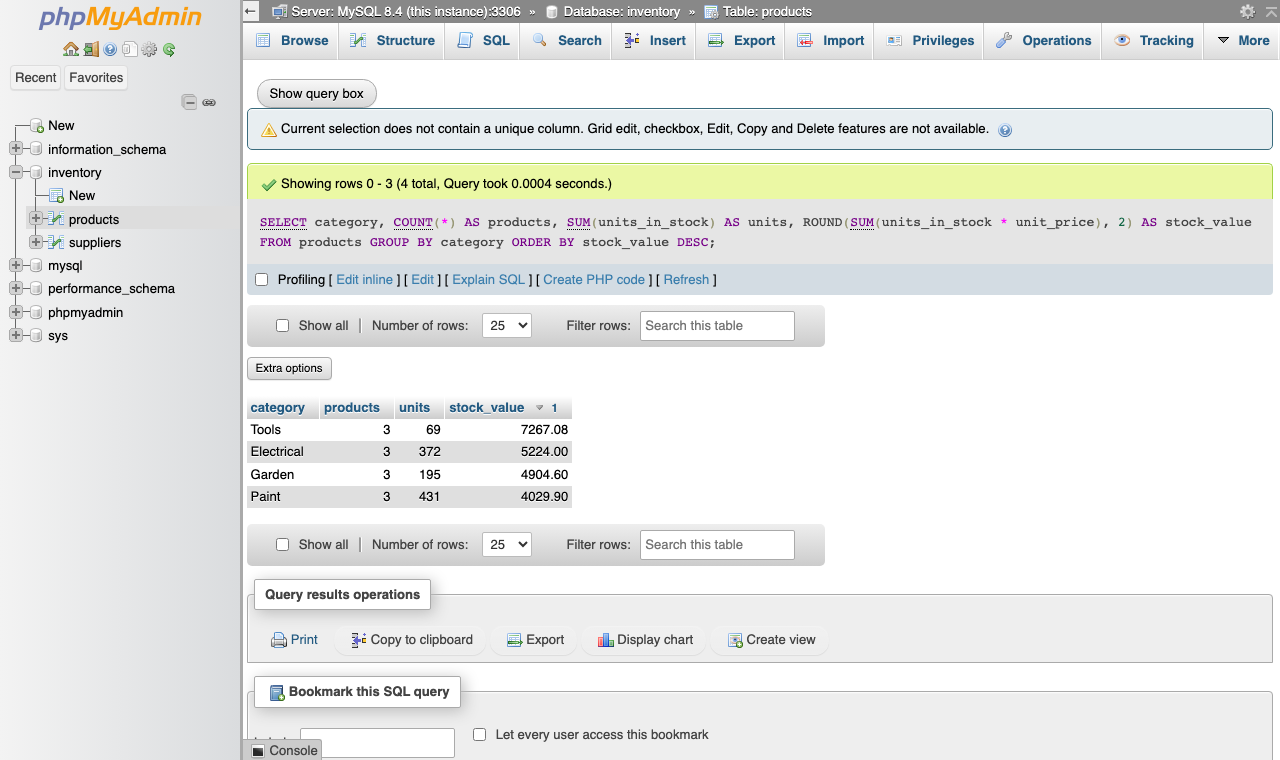The width and height of the screenshot is (1280, 760).
Task: Open the More tab dropdown
Action: tap(1243, 41)
